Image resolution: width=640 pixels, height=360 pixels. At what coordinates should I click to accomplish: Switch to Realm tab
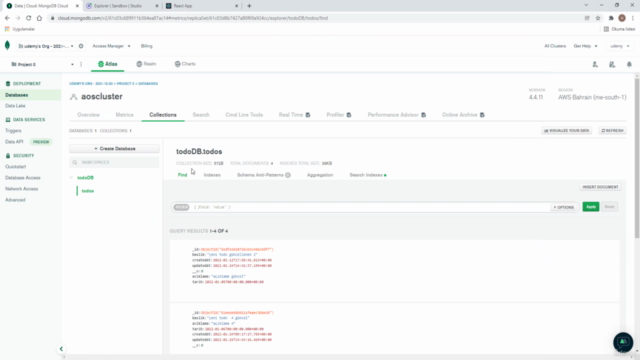pos(146,64)
